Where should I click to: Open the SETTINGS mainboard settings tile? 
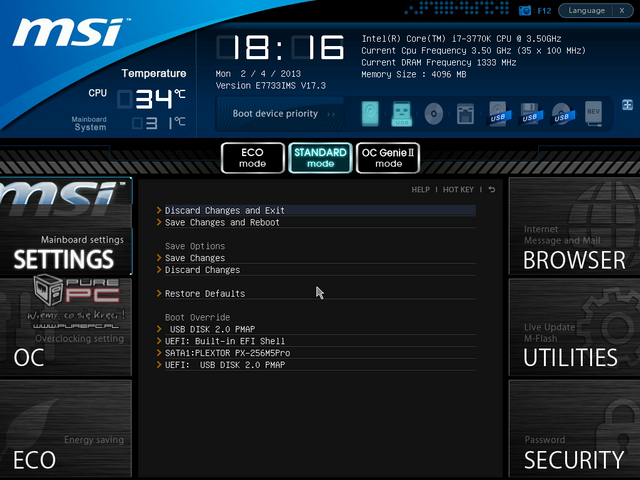click(x=66, y=227)
